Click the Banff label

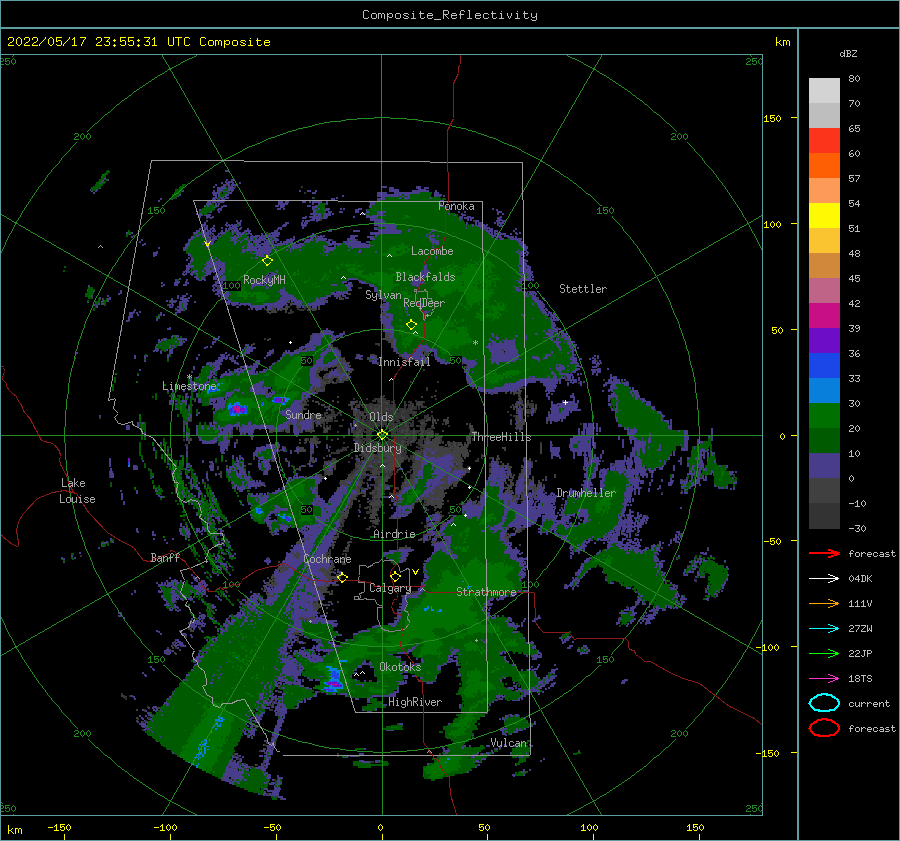click(x=165, y=558)
